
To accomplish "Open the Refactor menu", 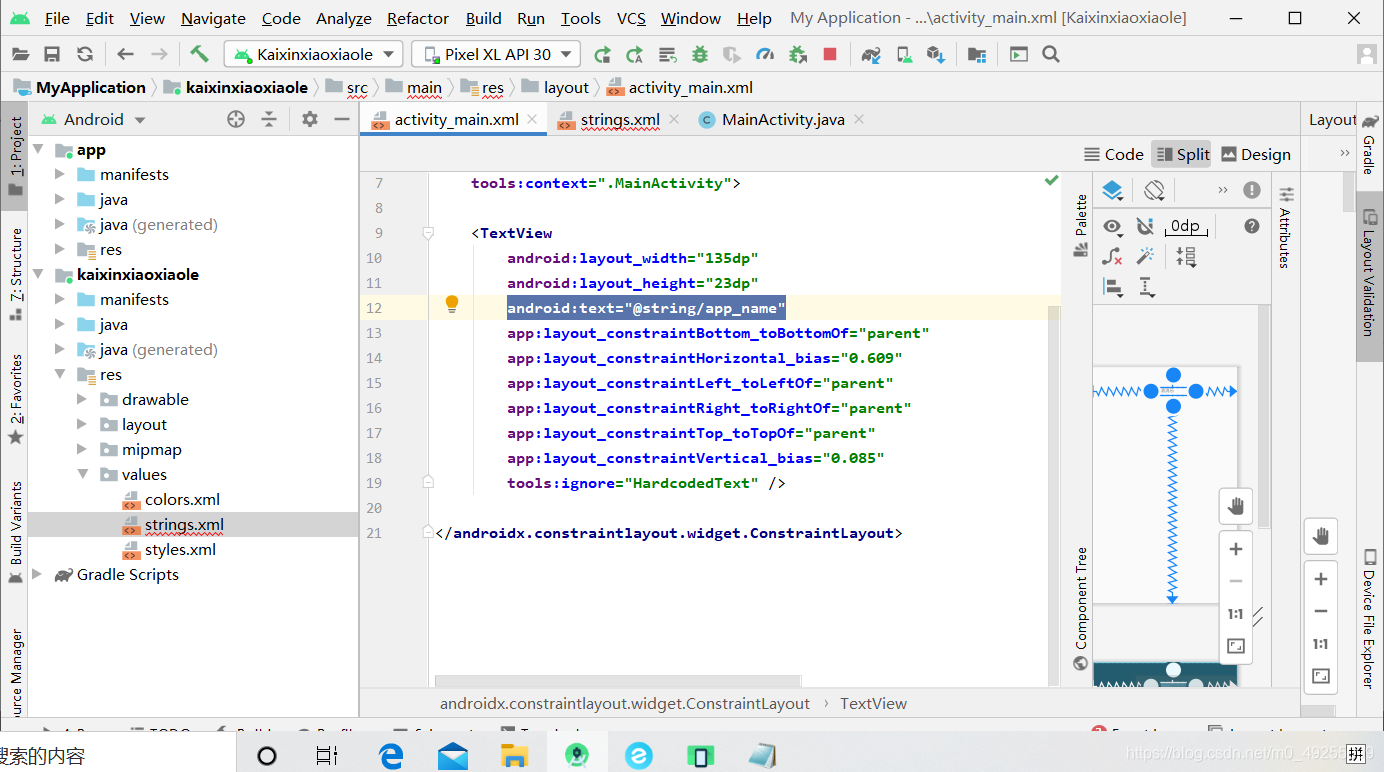I will [417, 18].
